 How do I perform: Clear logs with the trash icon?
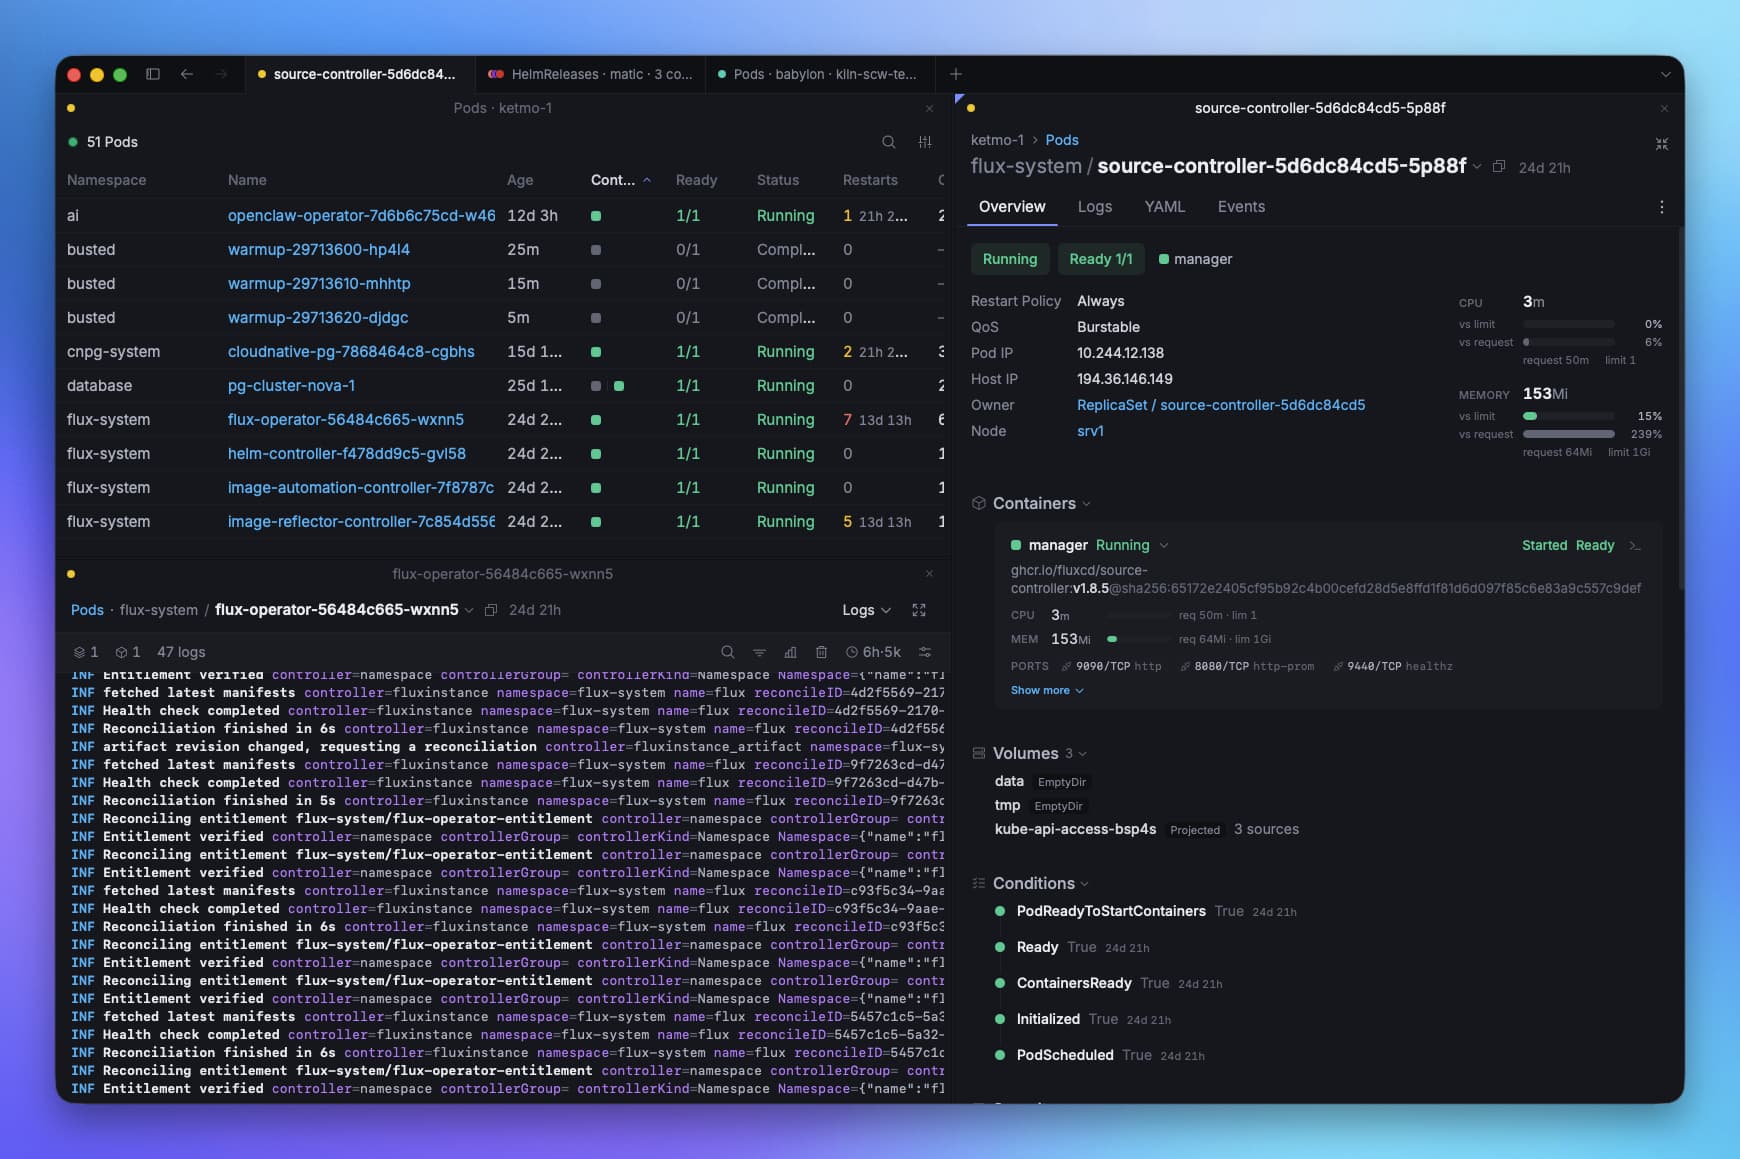click(x=821, y=652)
